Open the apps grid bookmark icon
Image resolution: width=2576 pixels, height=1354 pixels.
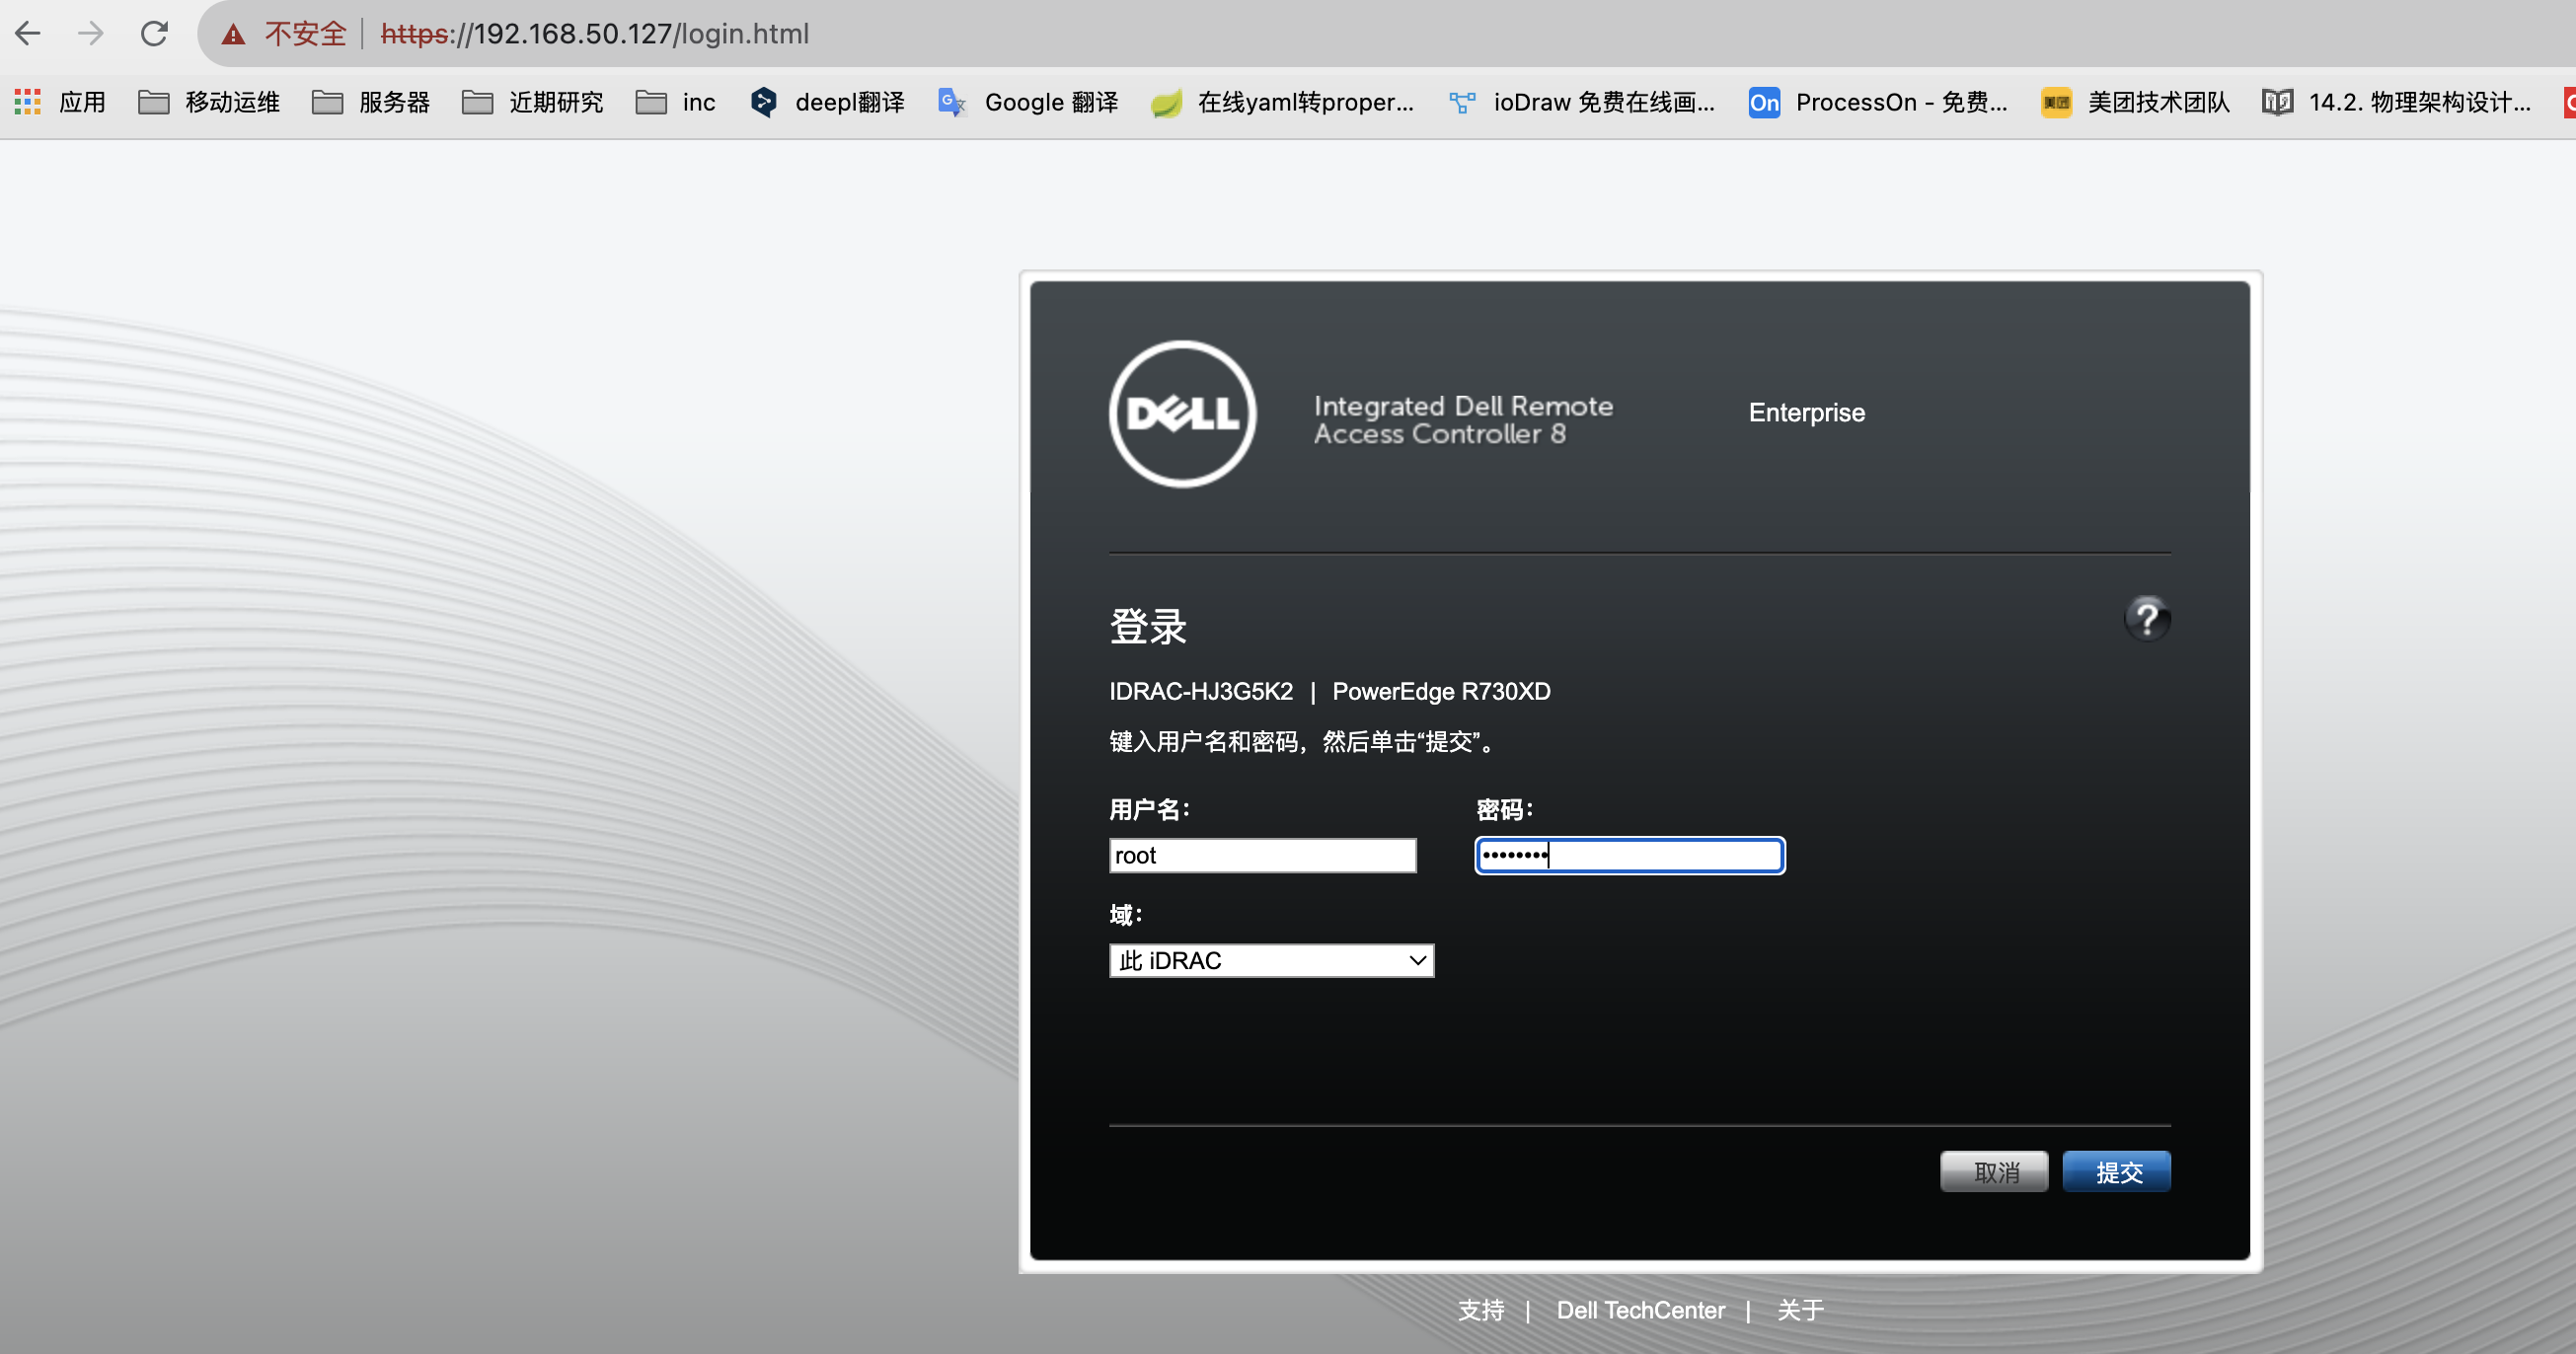tap(27, 102)
